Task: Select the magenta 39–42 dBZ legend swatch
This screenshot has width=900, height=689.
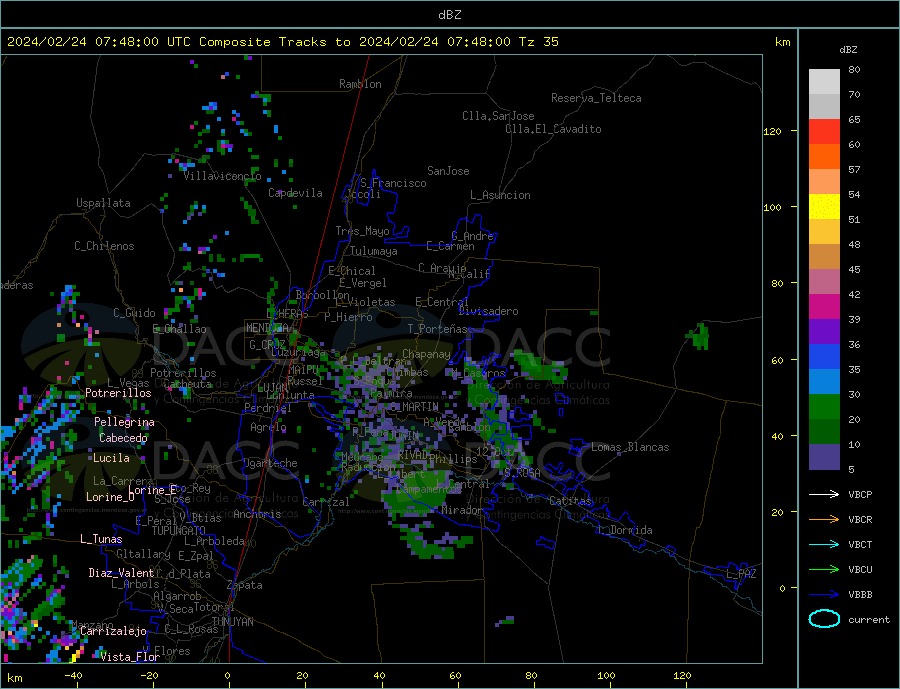Action: 824,307
